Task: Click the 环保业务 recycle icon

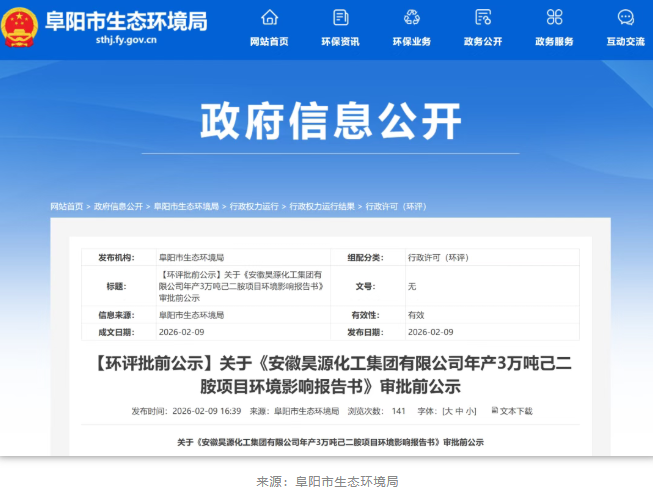Action: tap(411, 17)
